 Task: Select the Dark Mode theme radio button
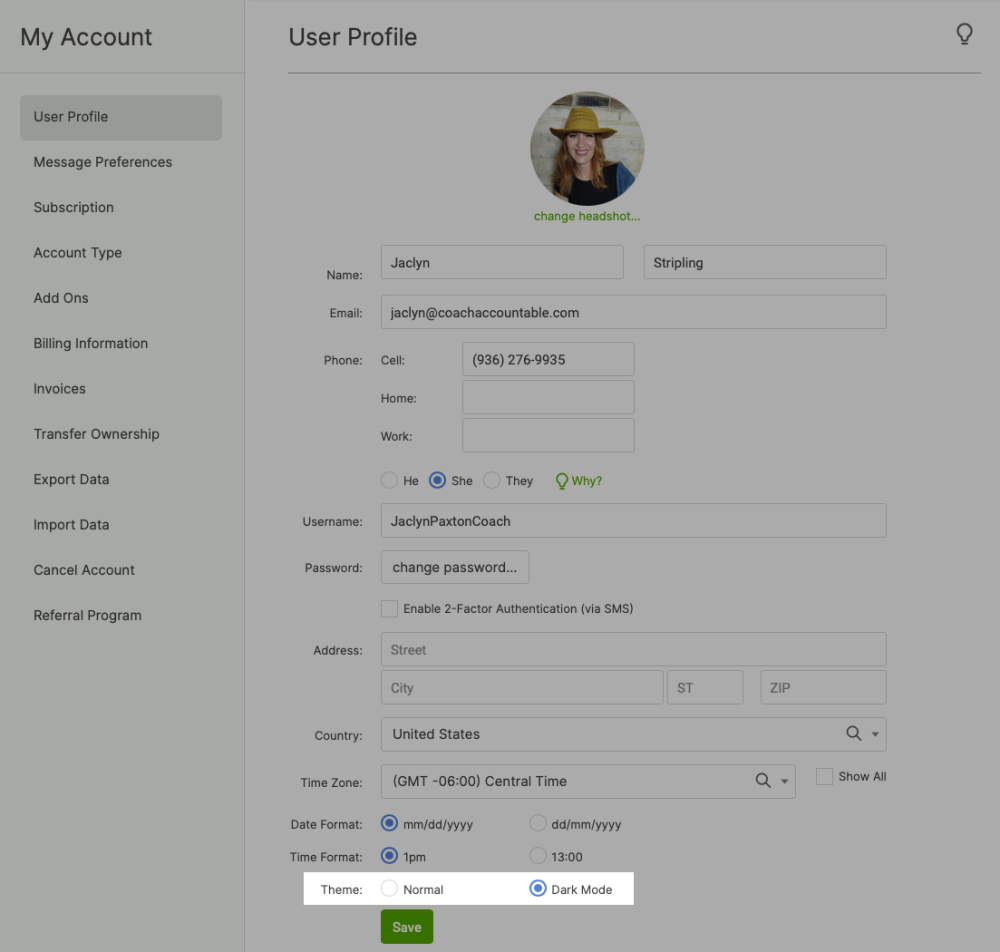point(538,888)
